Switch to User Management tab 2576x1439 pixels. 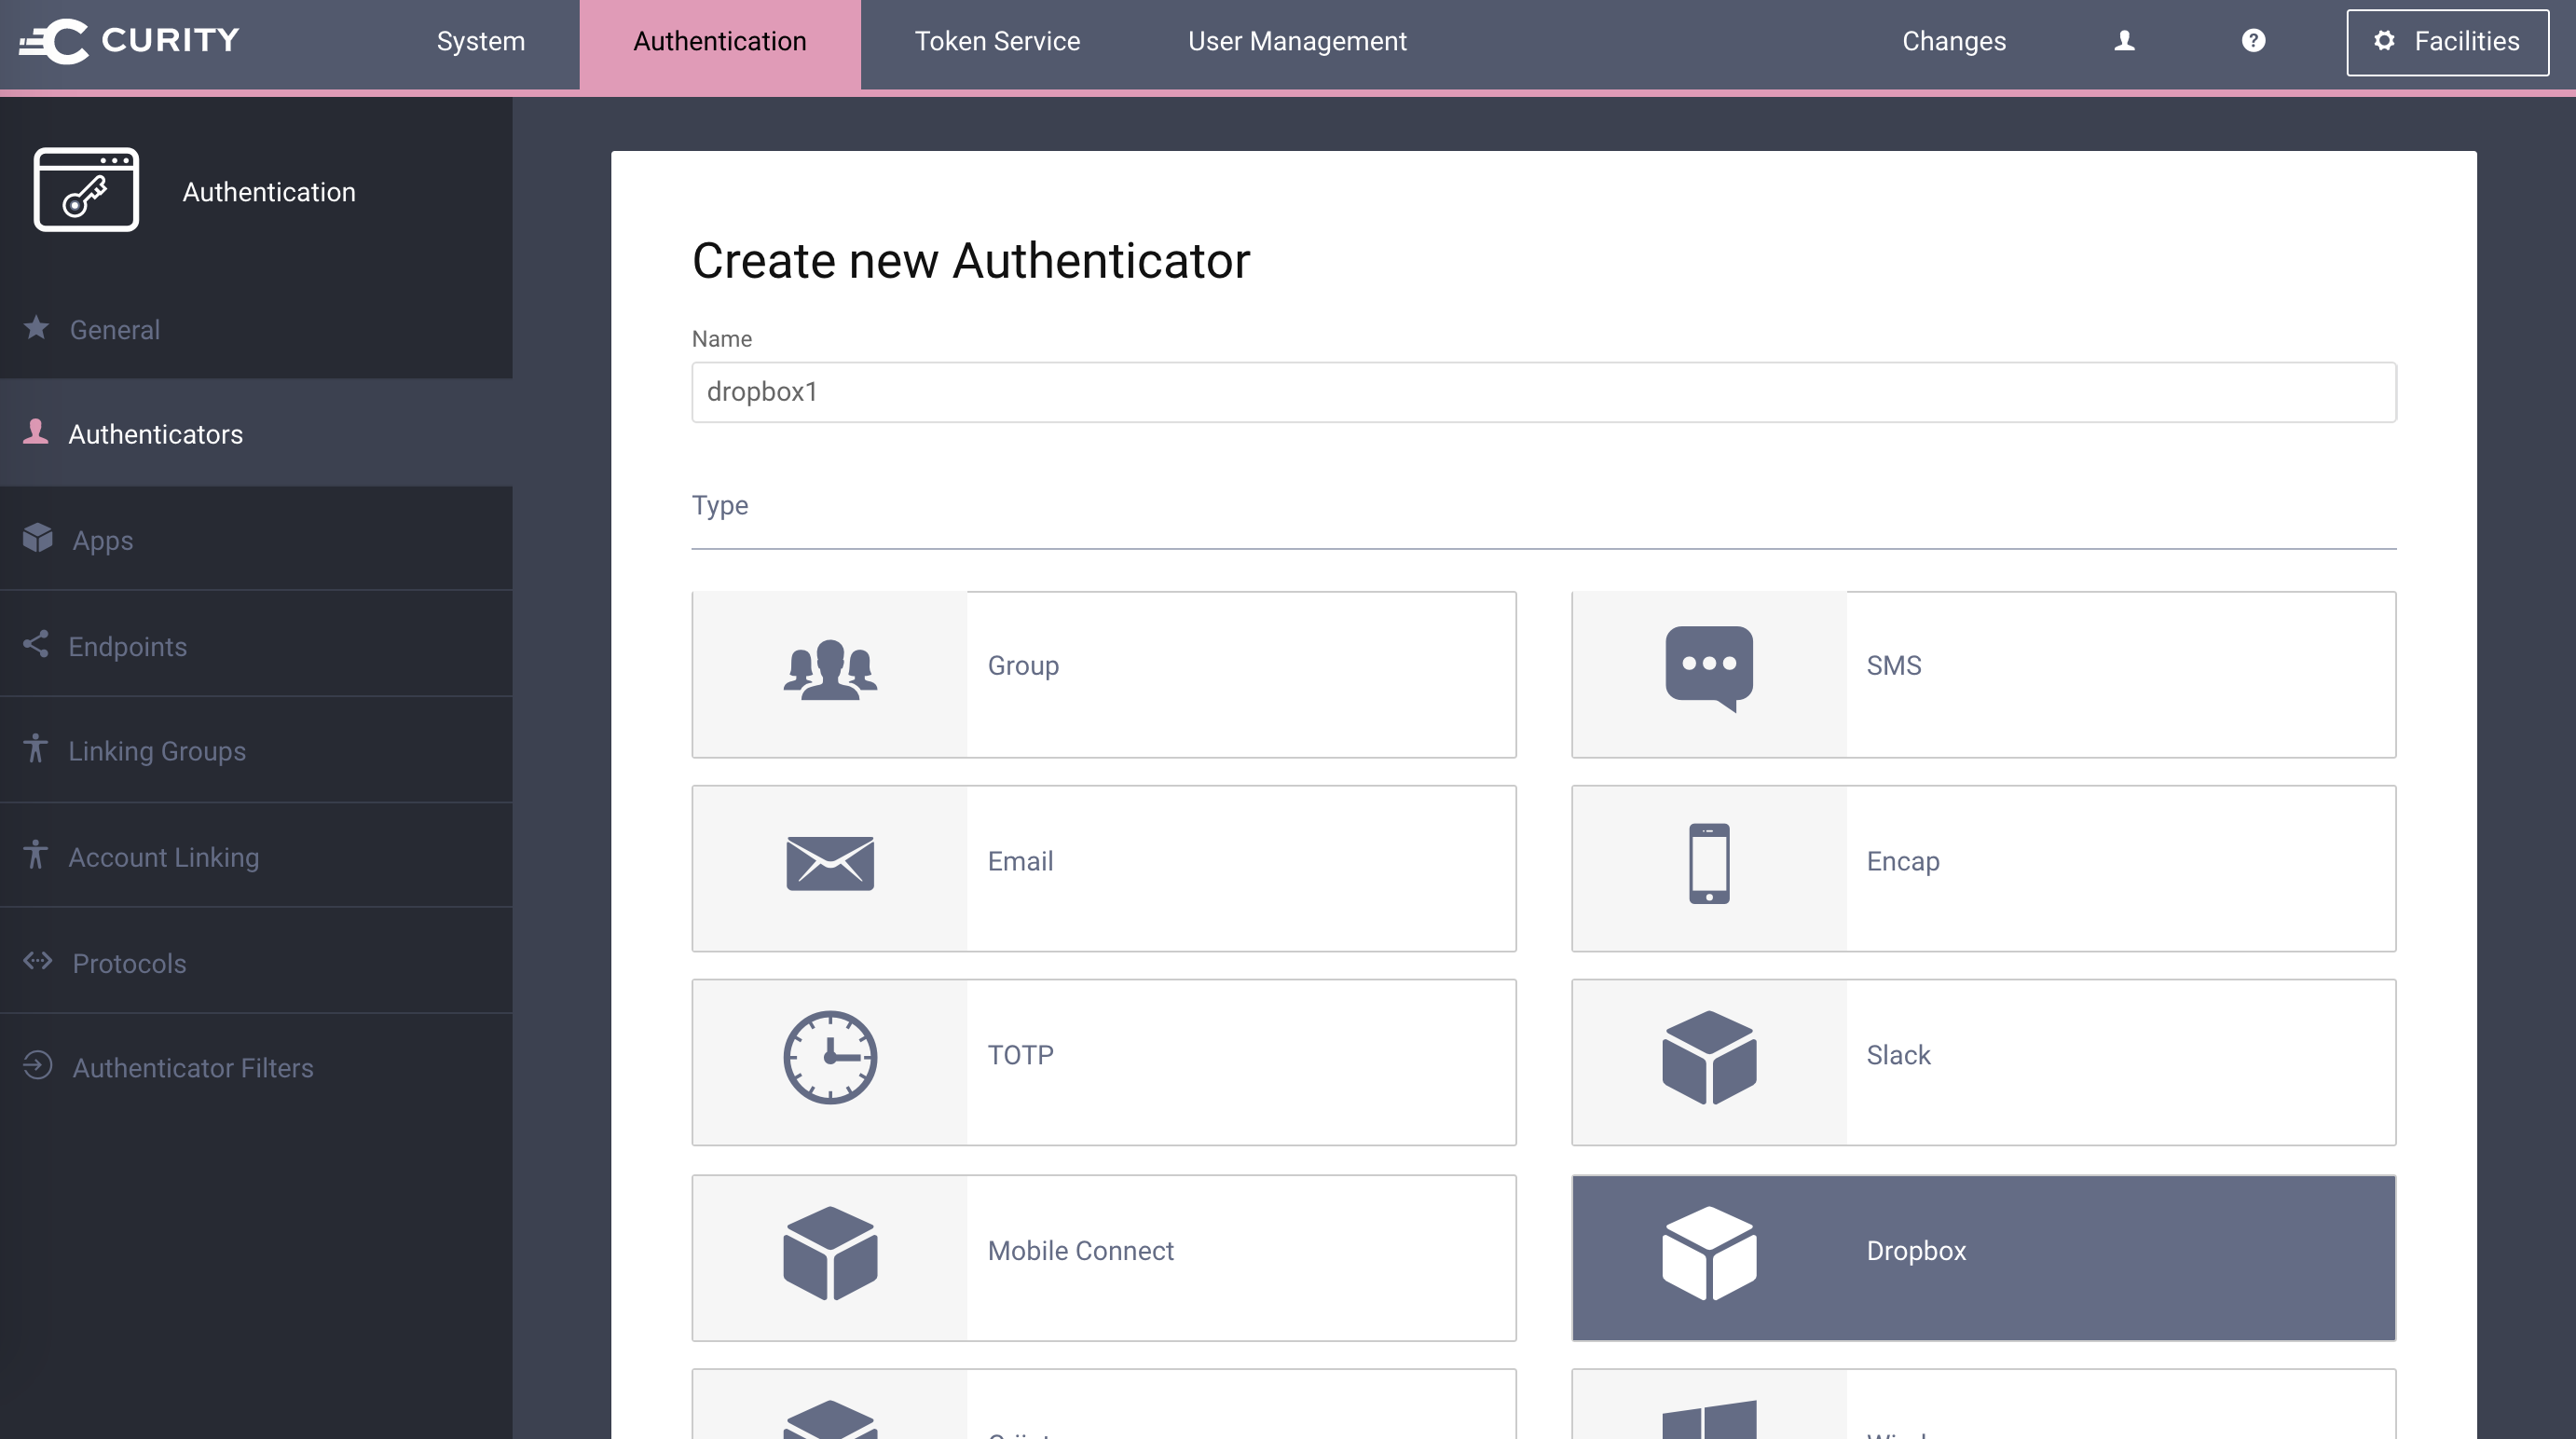(x=1297, y=41)
